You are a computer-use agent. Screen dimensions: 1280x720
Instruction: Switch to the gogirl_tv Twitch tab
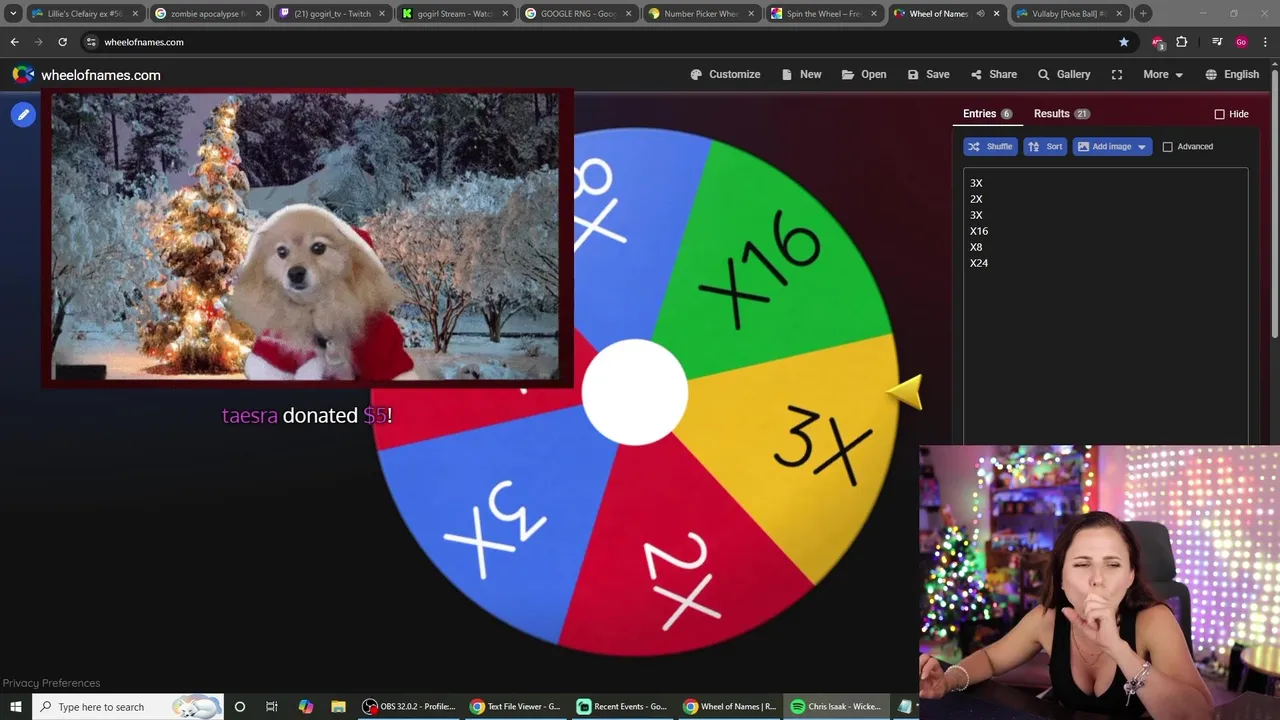point(333,14)
